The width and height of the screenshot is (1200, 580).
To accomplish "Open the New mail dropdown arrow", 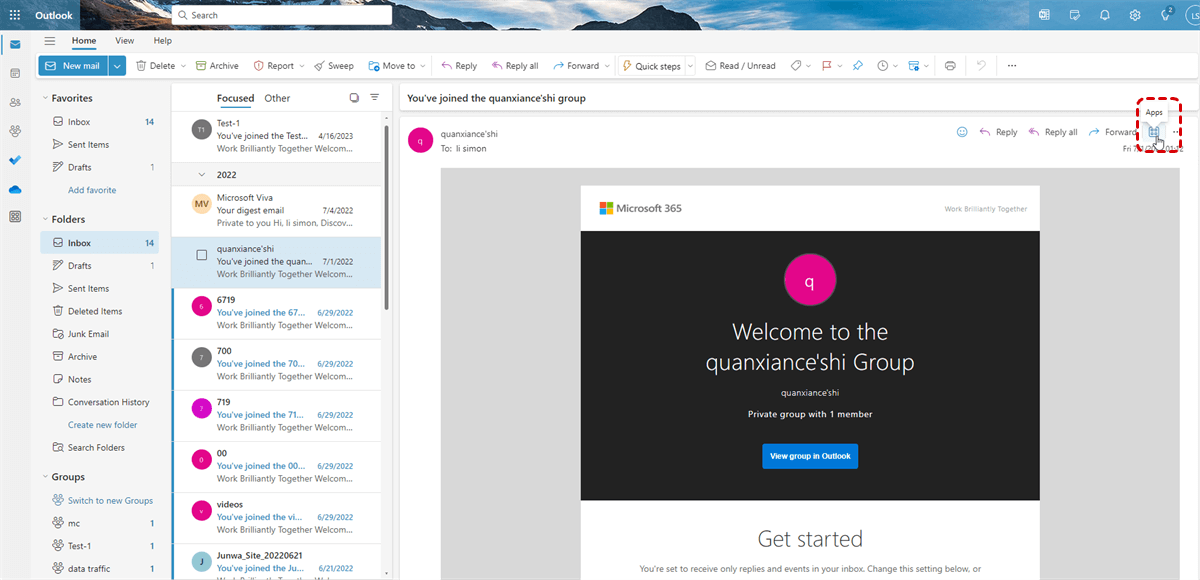I will [x=117, y=66].
